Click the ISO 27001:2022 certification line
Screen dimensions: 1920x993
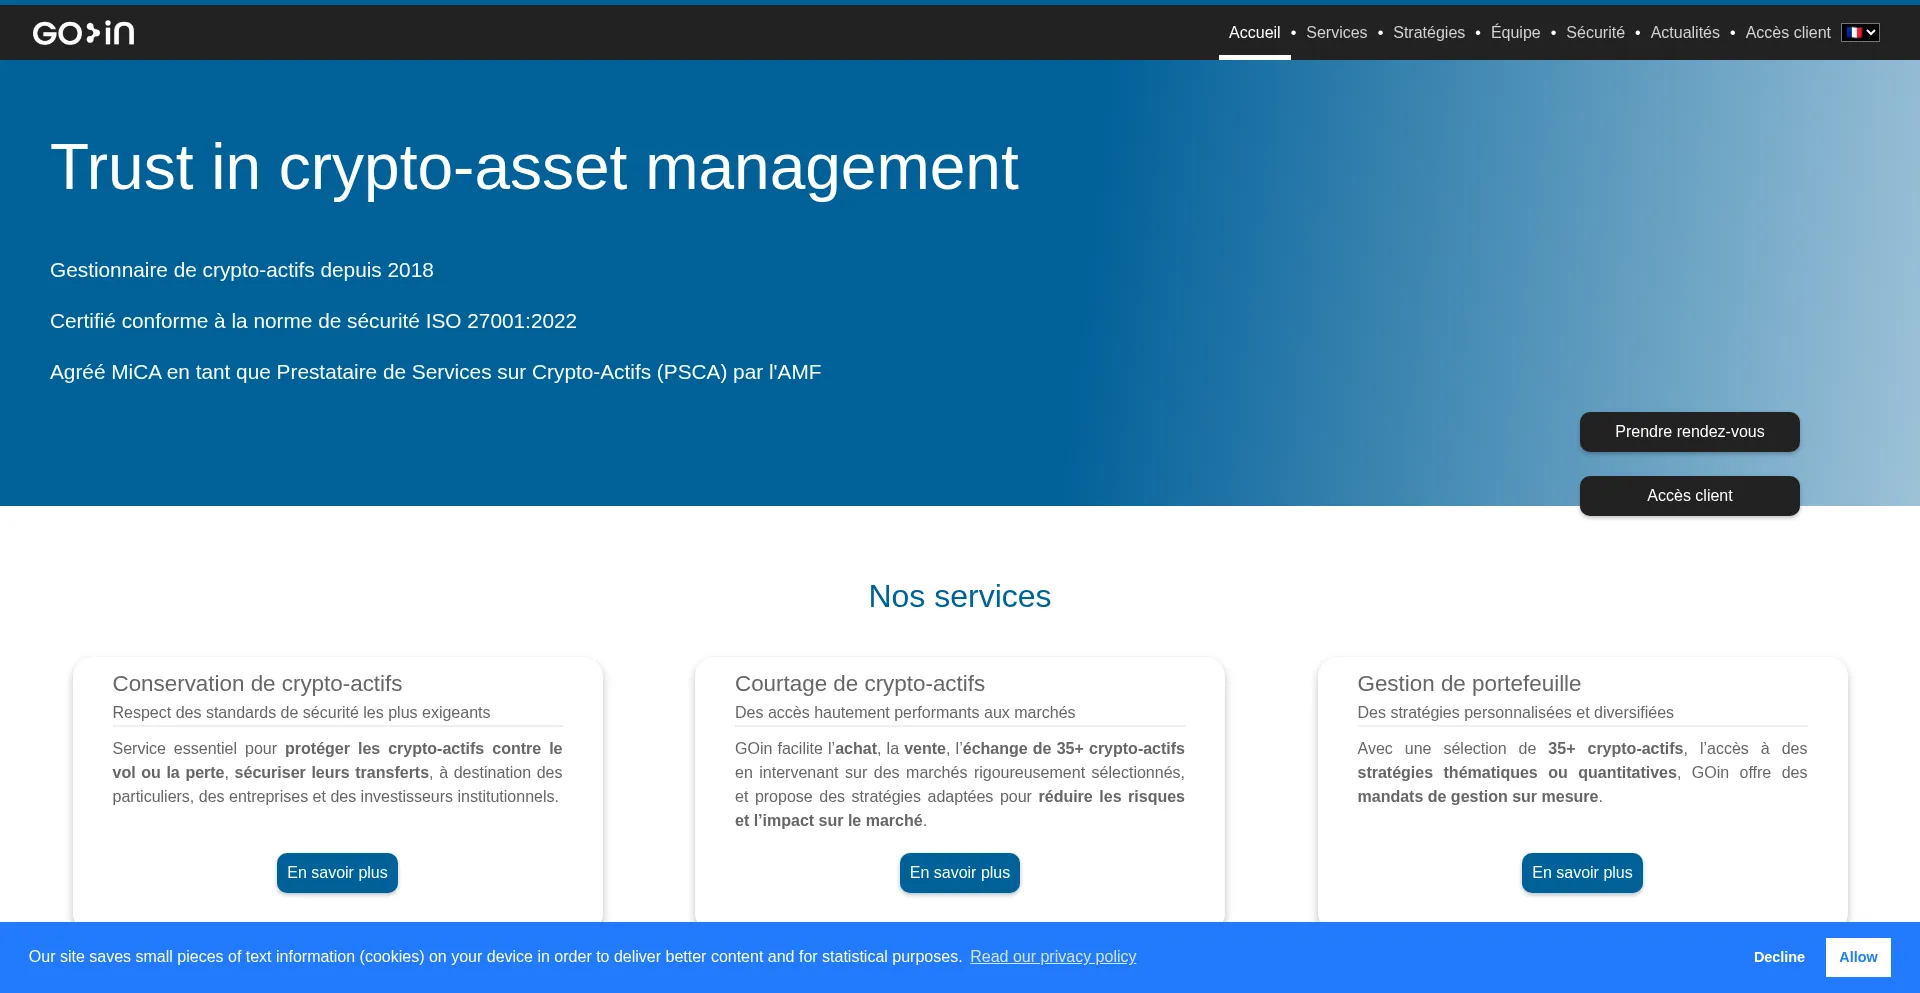(313, 321)
